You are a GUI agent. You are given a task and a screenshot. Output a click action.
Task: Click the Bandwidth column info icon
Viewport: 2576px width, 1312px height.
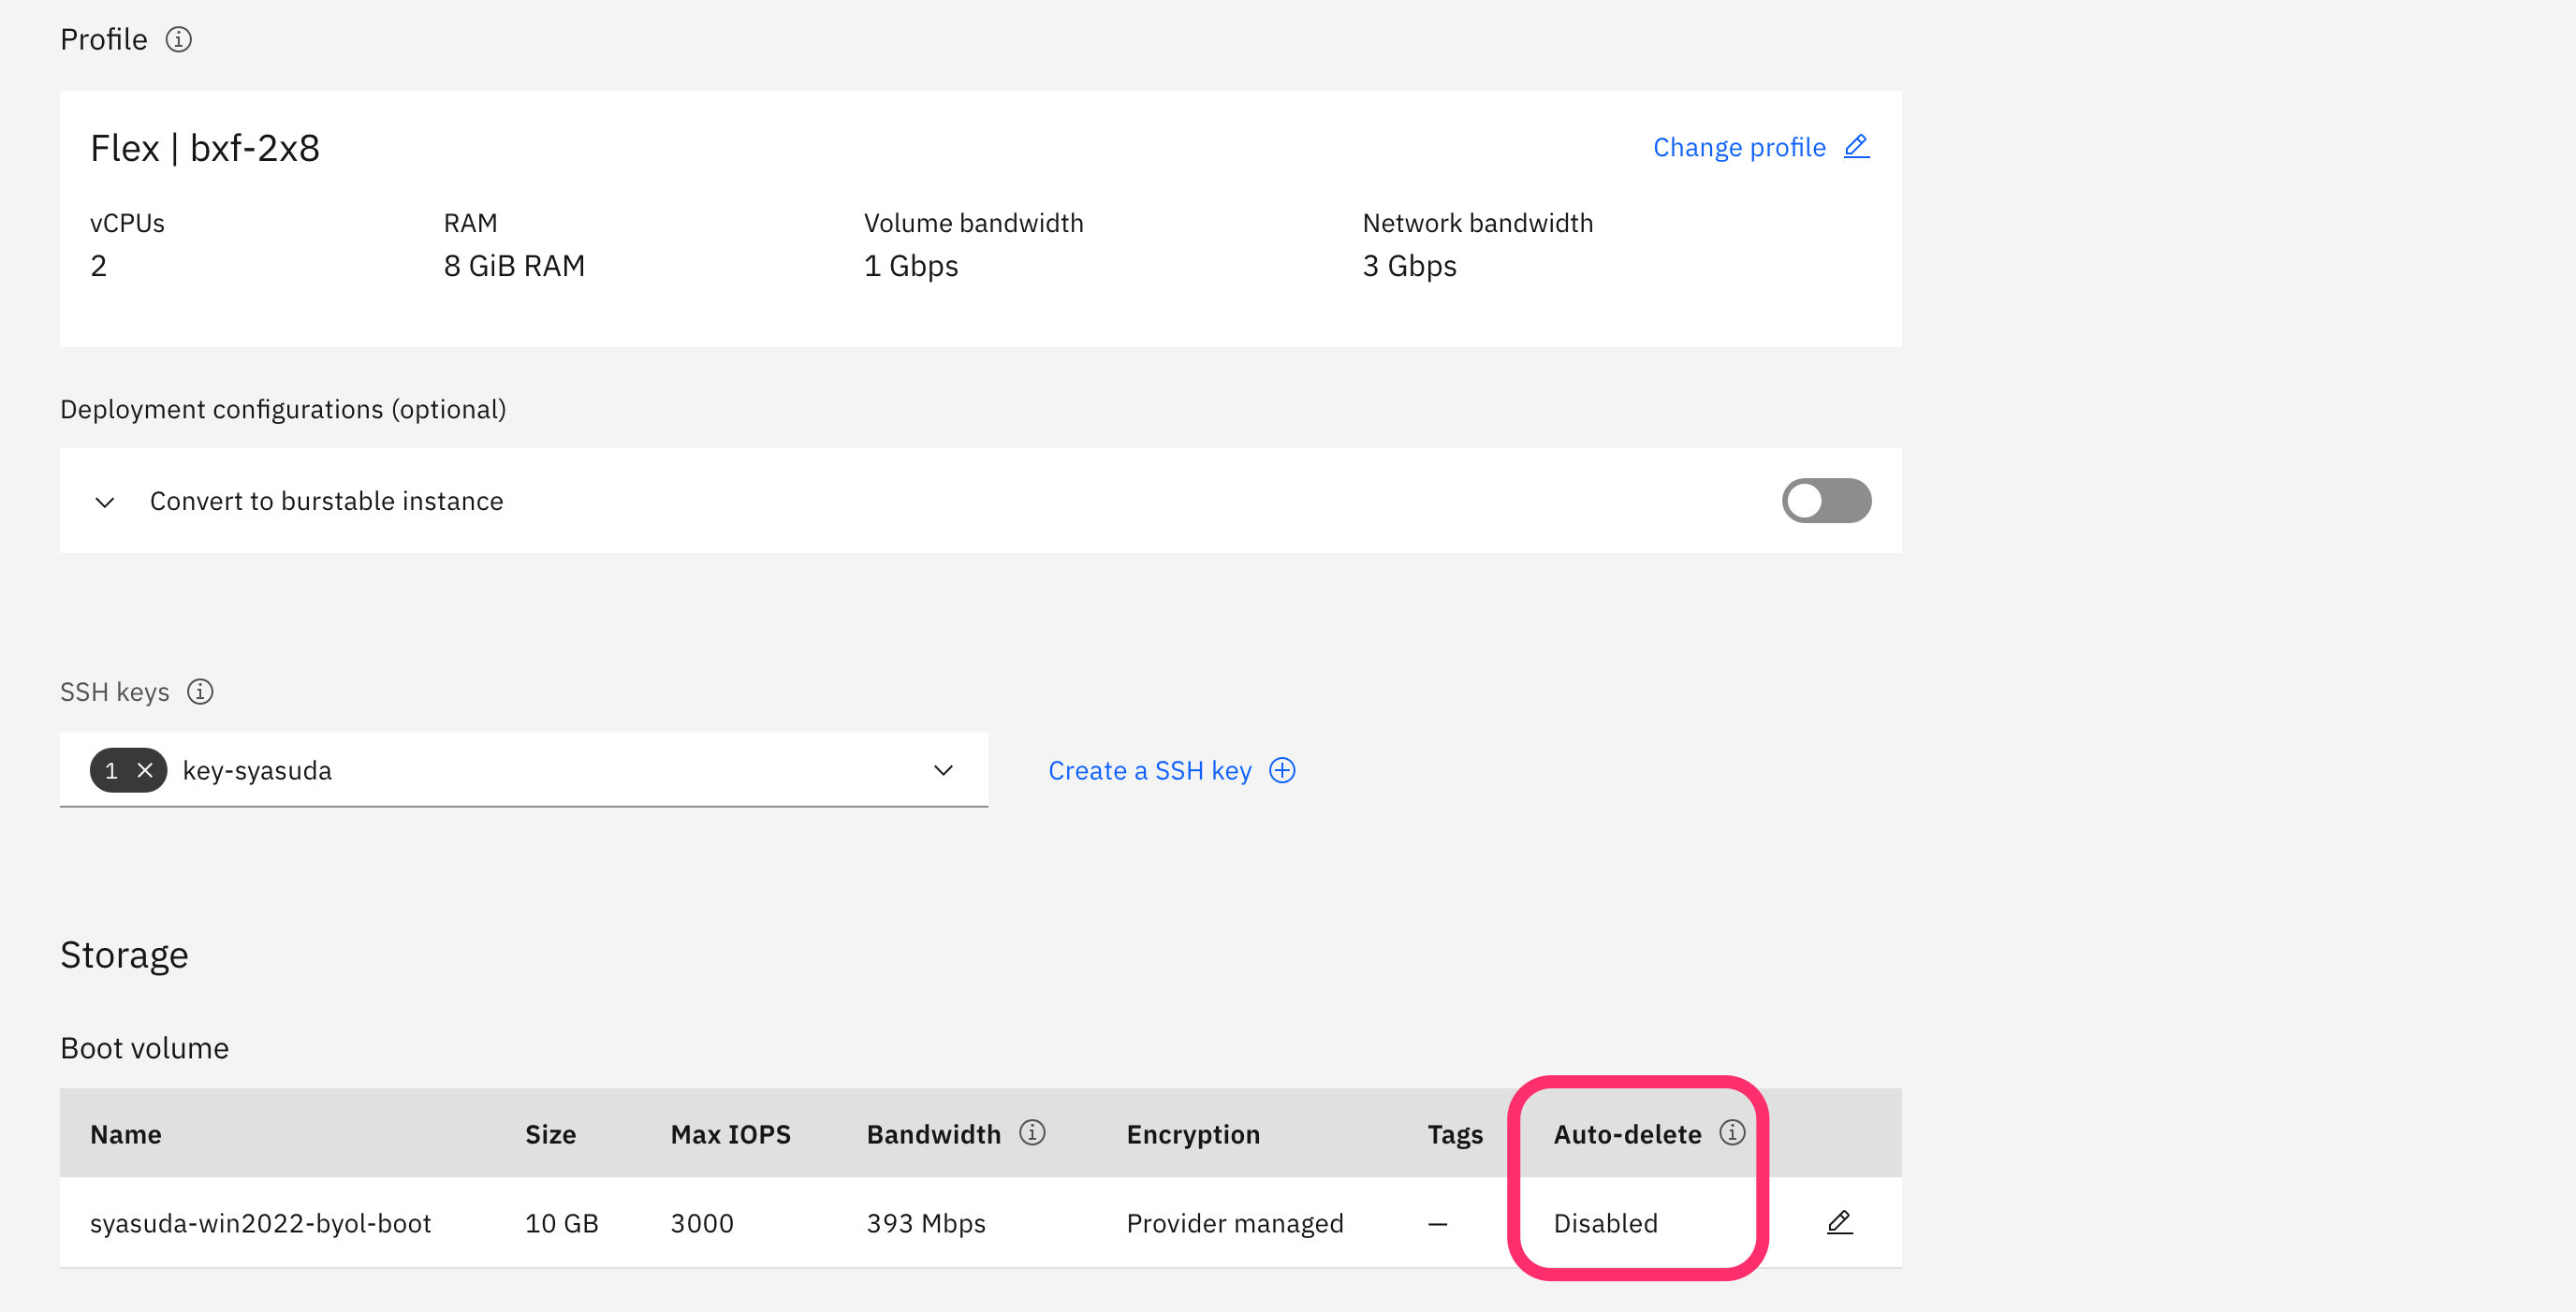1032,1132
